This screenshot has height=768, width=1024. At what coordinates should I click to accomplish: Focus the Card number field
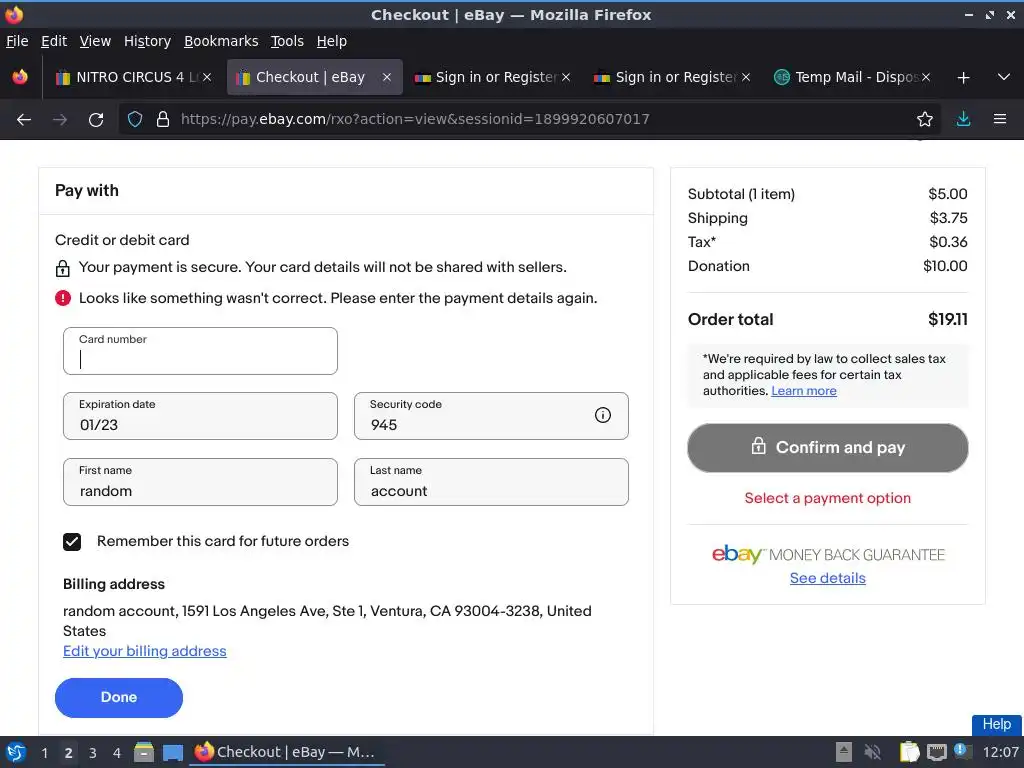(x=200, y=351)
